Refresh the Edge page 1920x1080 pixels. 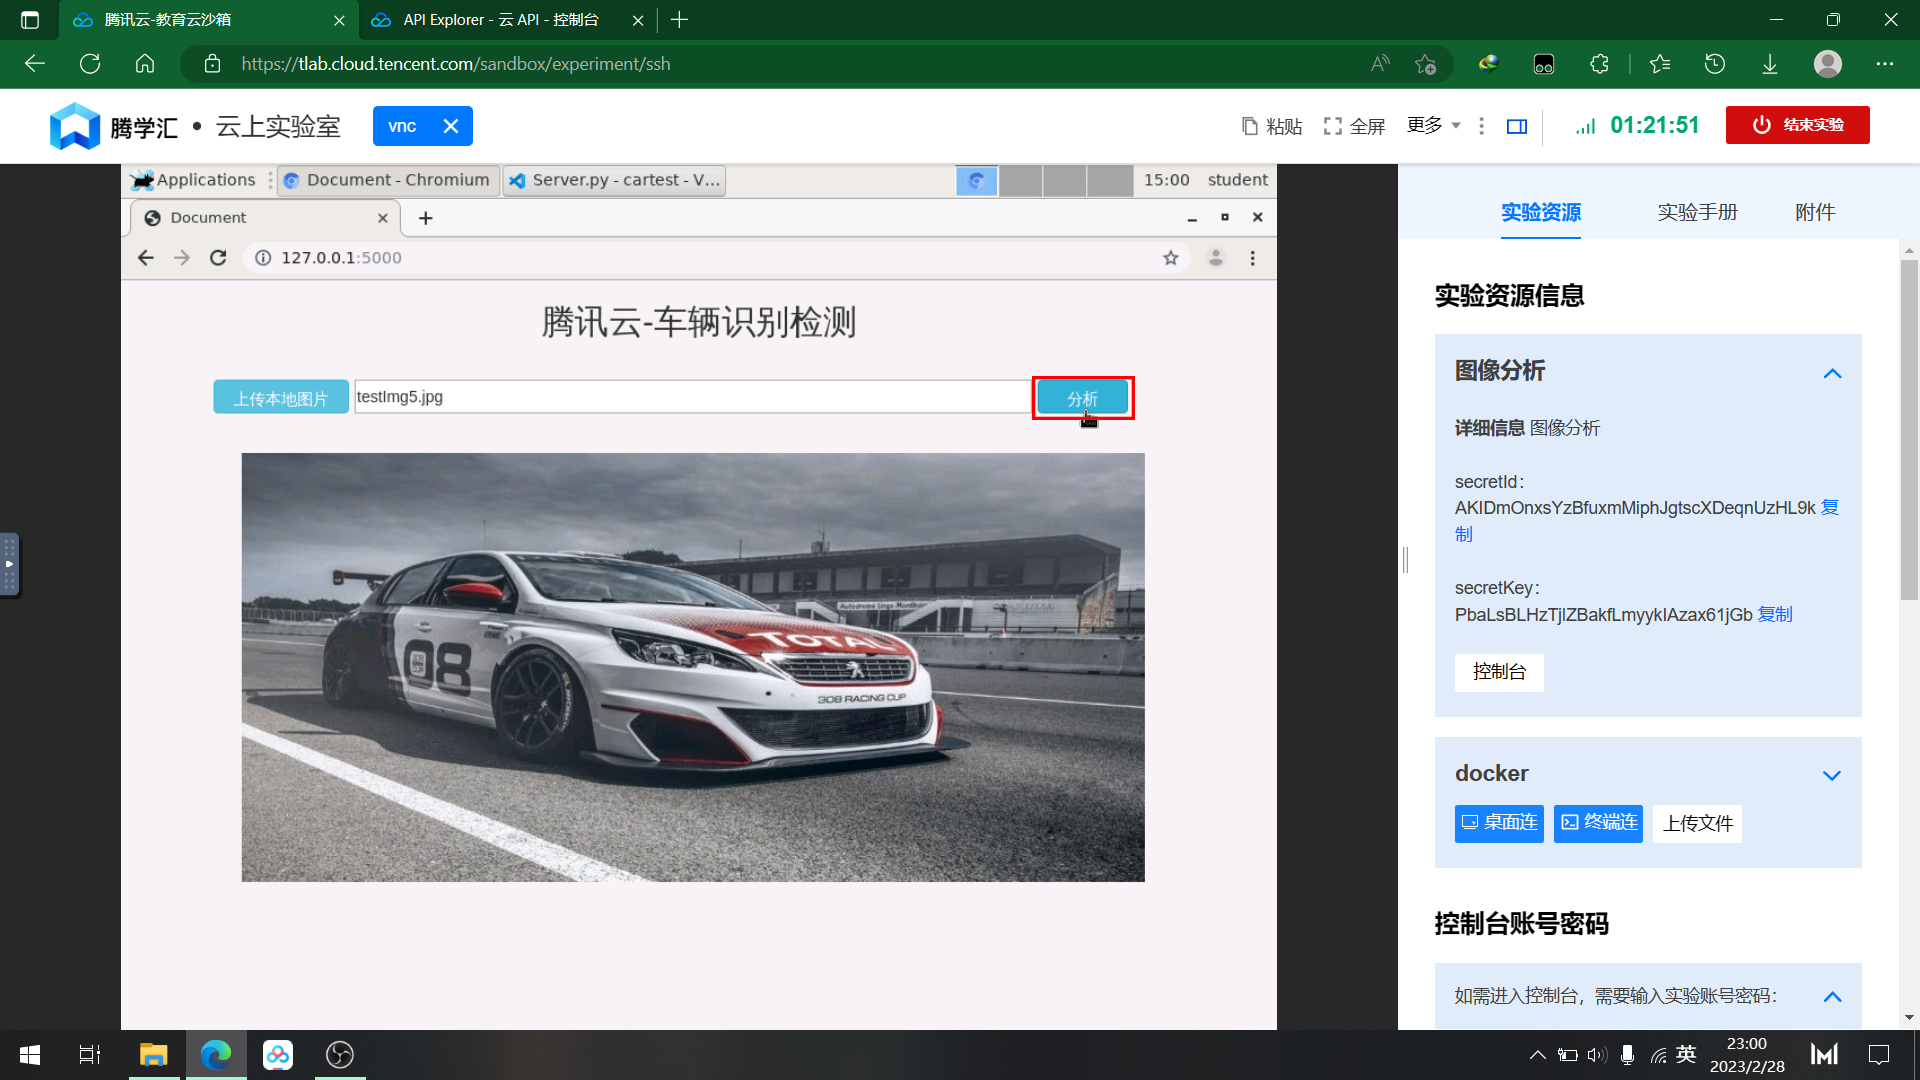coord(90,64)
